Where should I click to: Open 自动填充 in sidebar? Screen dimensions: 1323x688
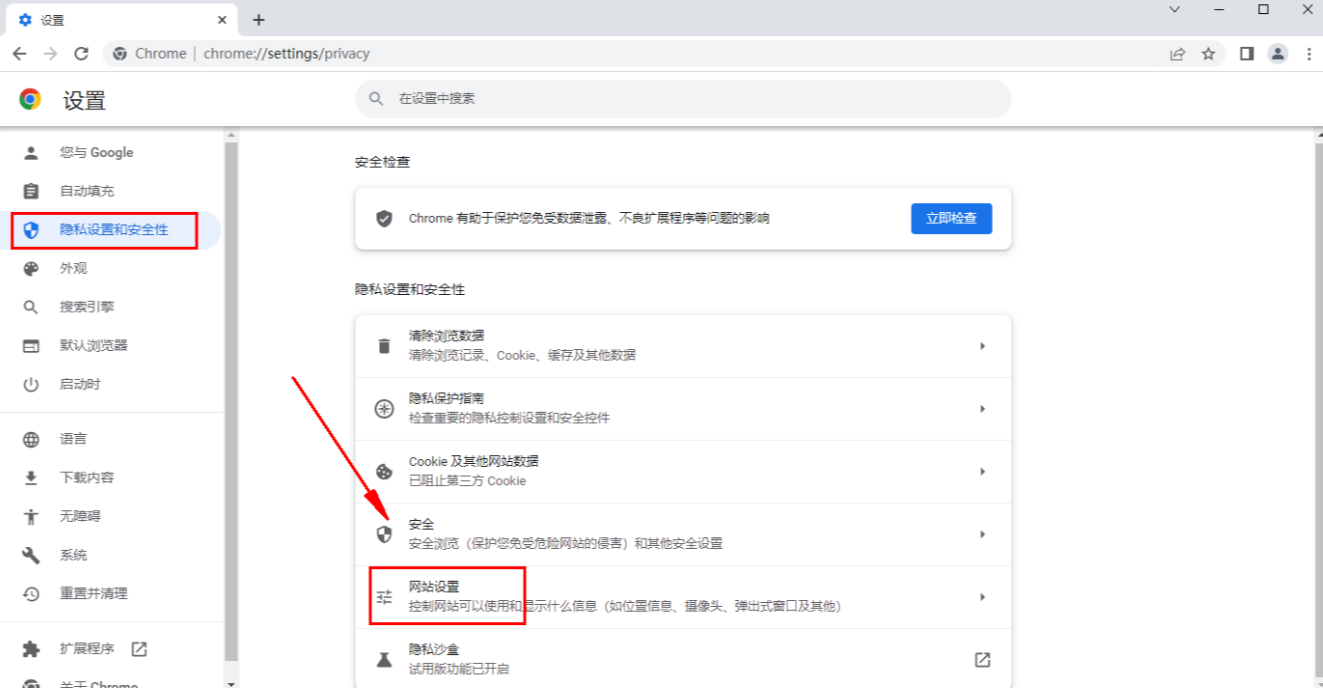pos(111,191)
